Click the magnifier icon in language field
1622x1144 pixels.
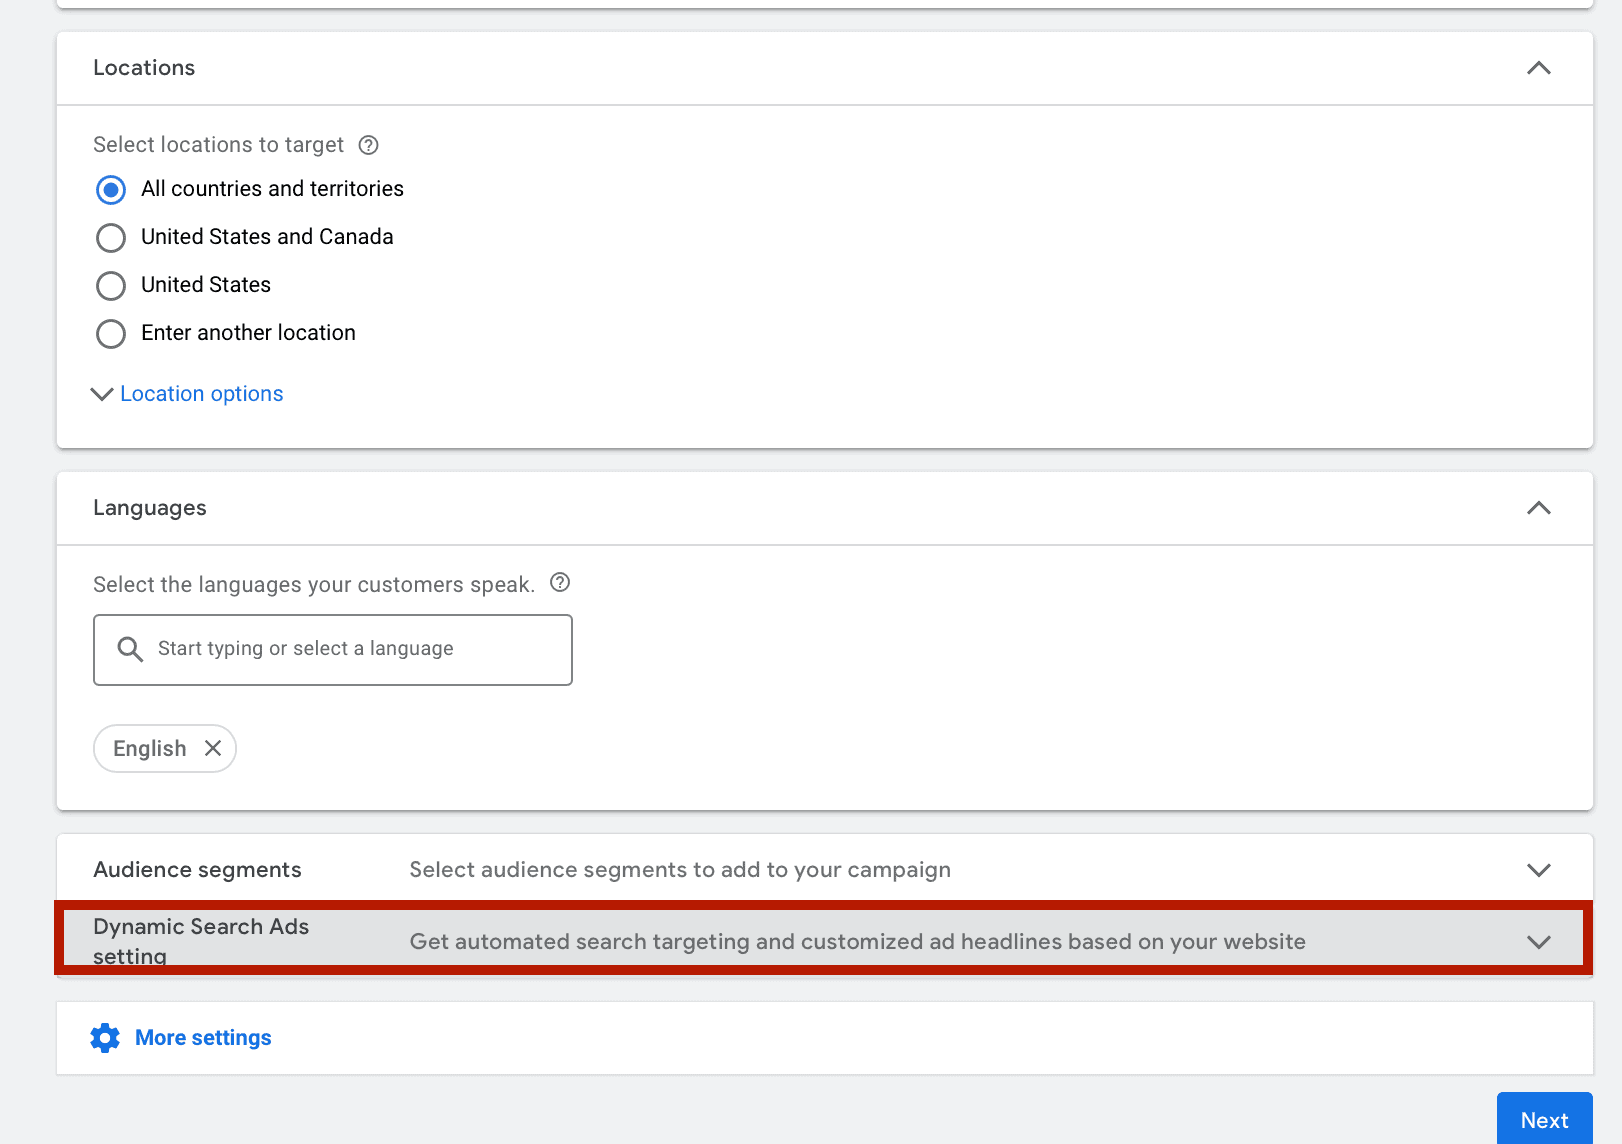(130, 649)
